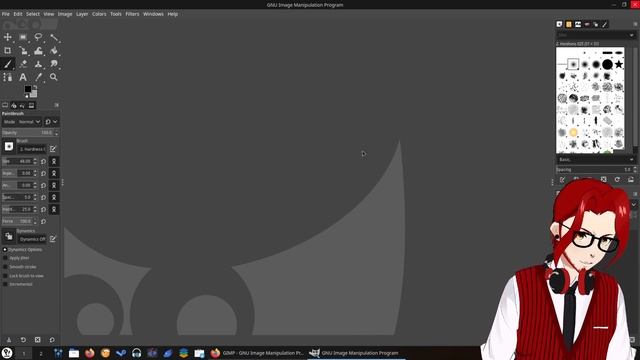Open the Colors menu
The width and height of the screenshot is (640, 360).
(x=99, y=14)
